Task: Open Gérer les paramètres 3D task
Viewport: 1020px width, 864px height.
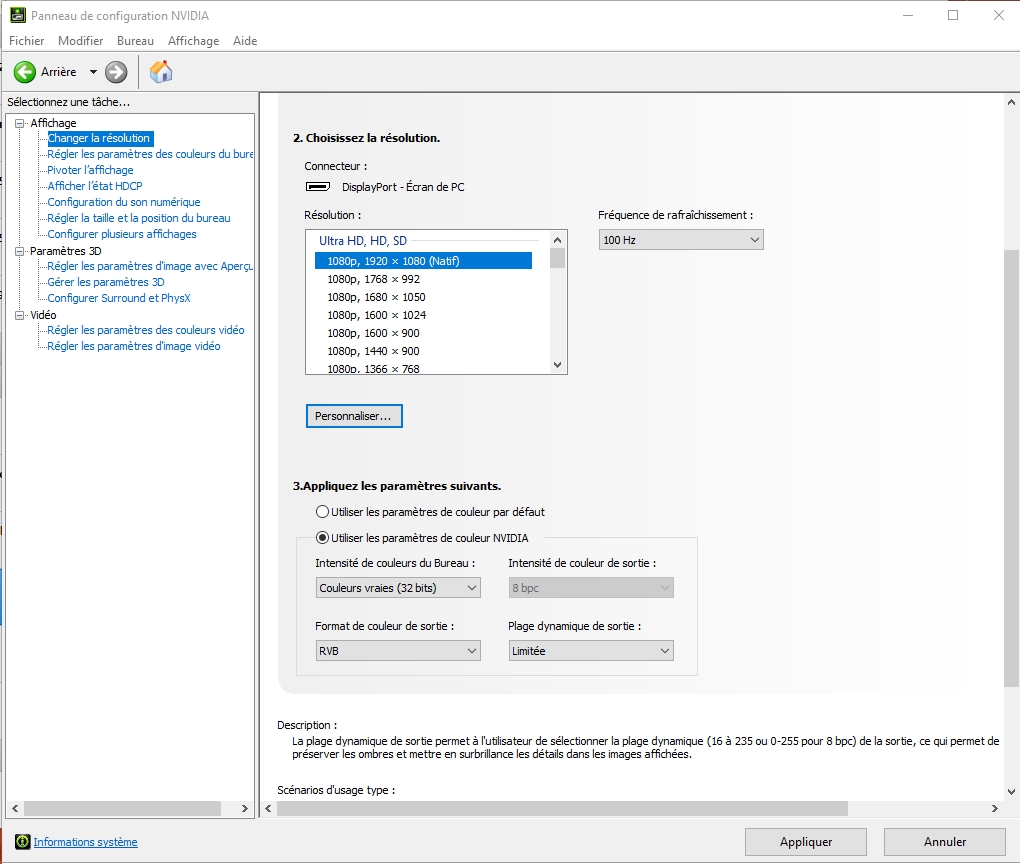Action: (x=105, y=282)
